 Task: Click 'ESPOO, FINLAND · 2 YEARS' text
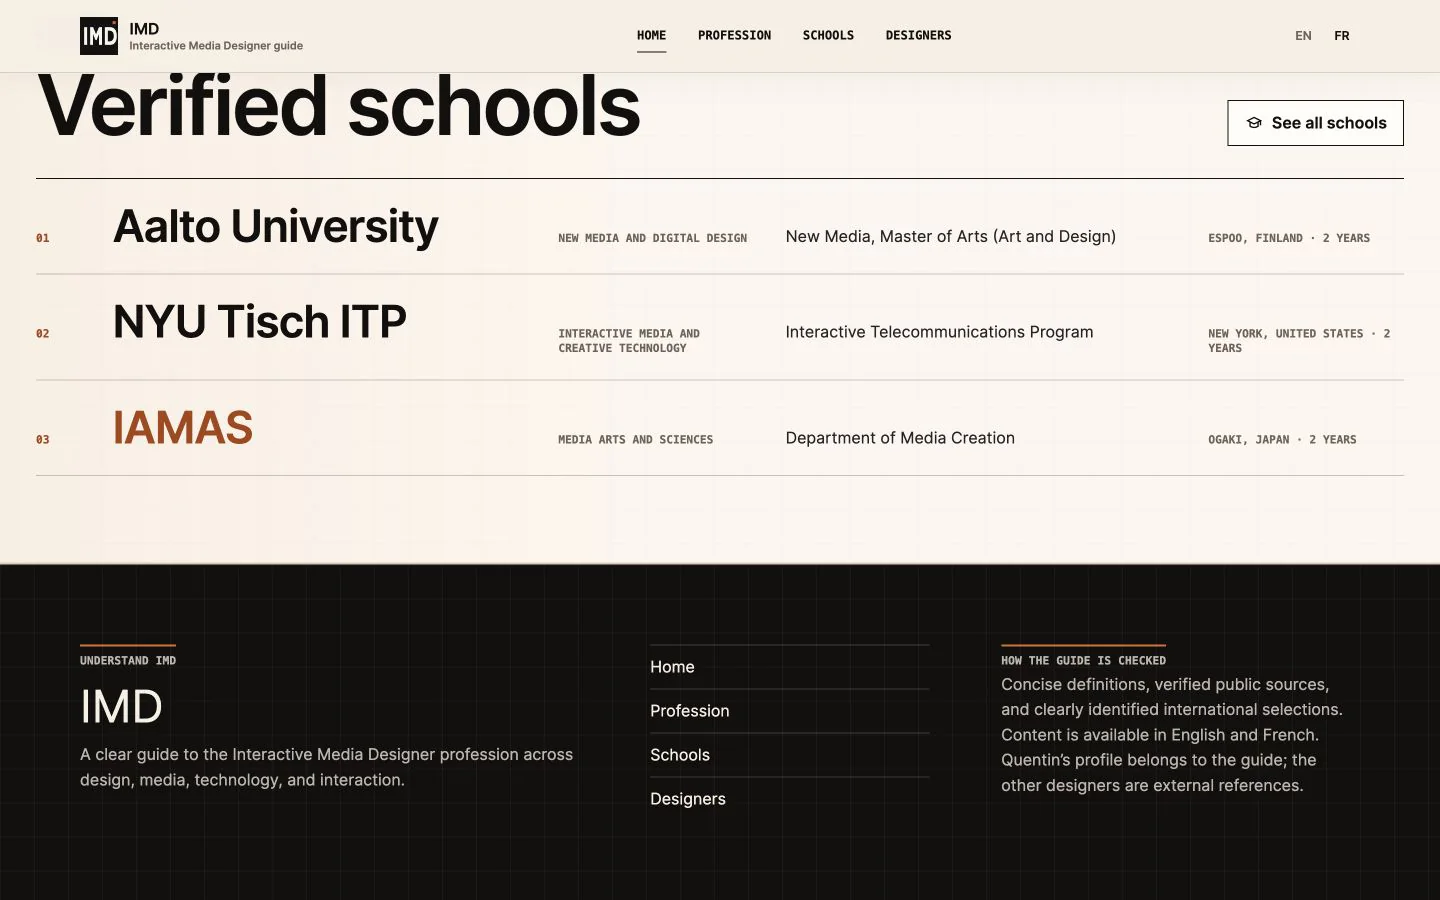point(1289,238)
